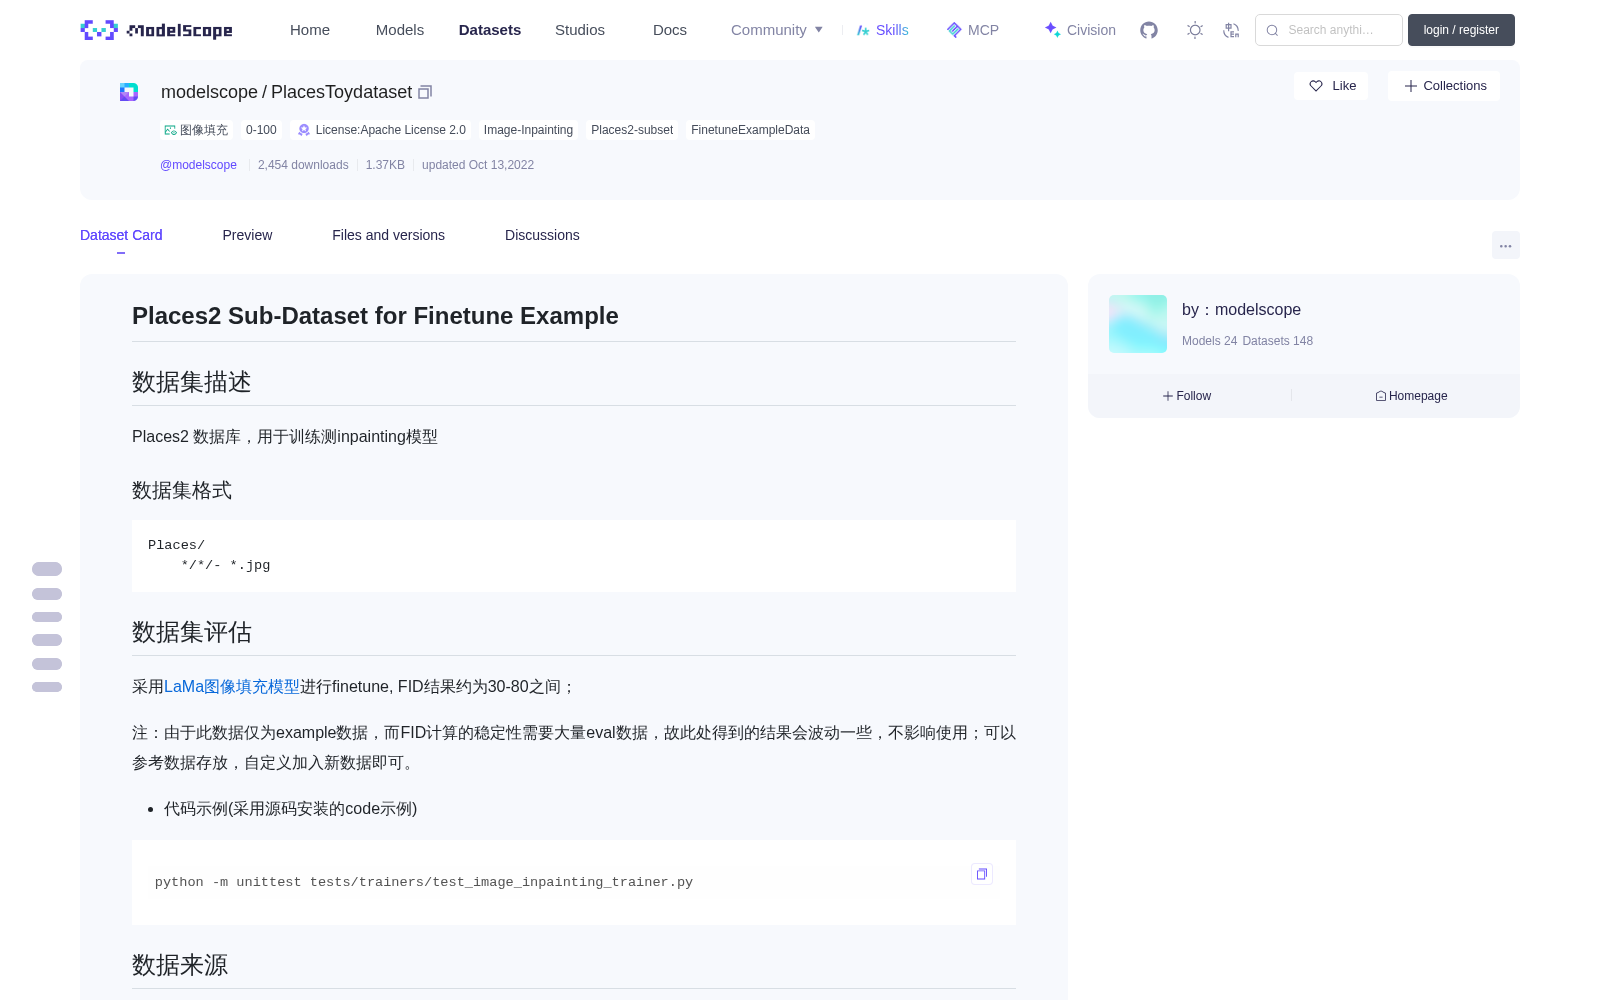Click the heart Like button

point(1331,86)
